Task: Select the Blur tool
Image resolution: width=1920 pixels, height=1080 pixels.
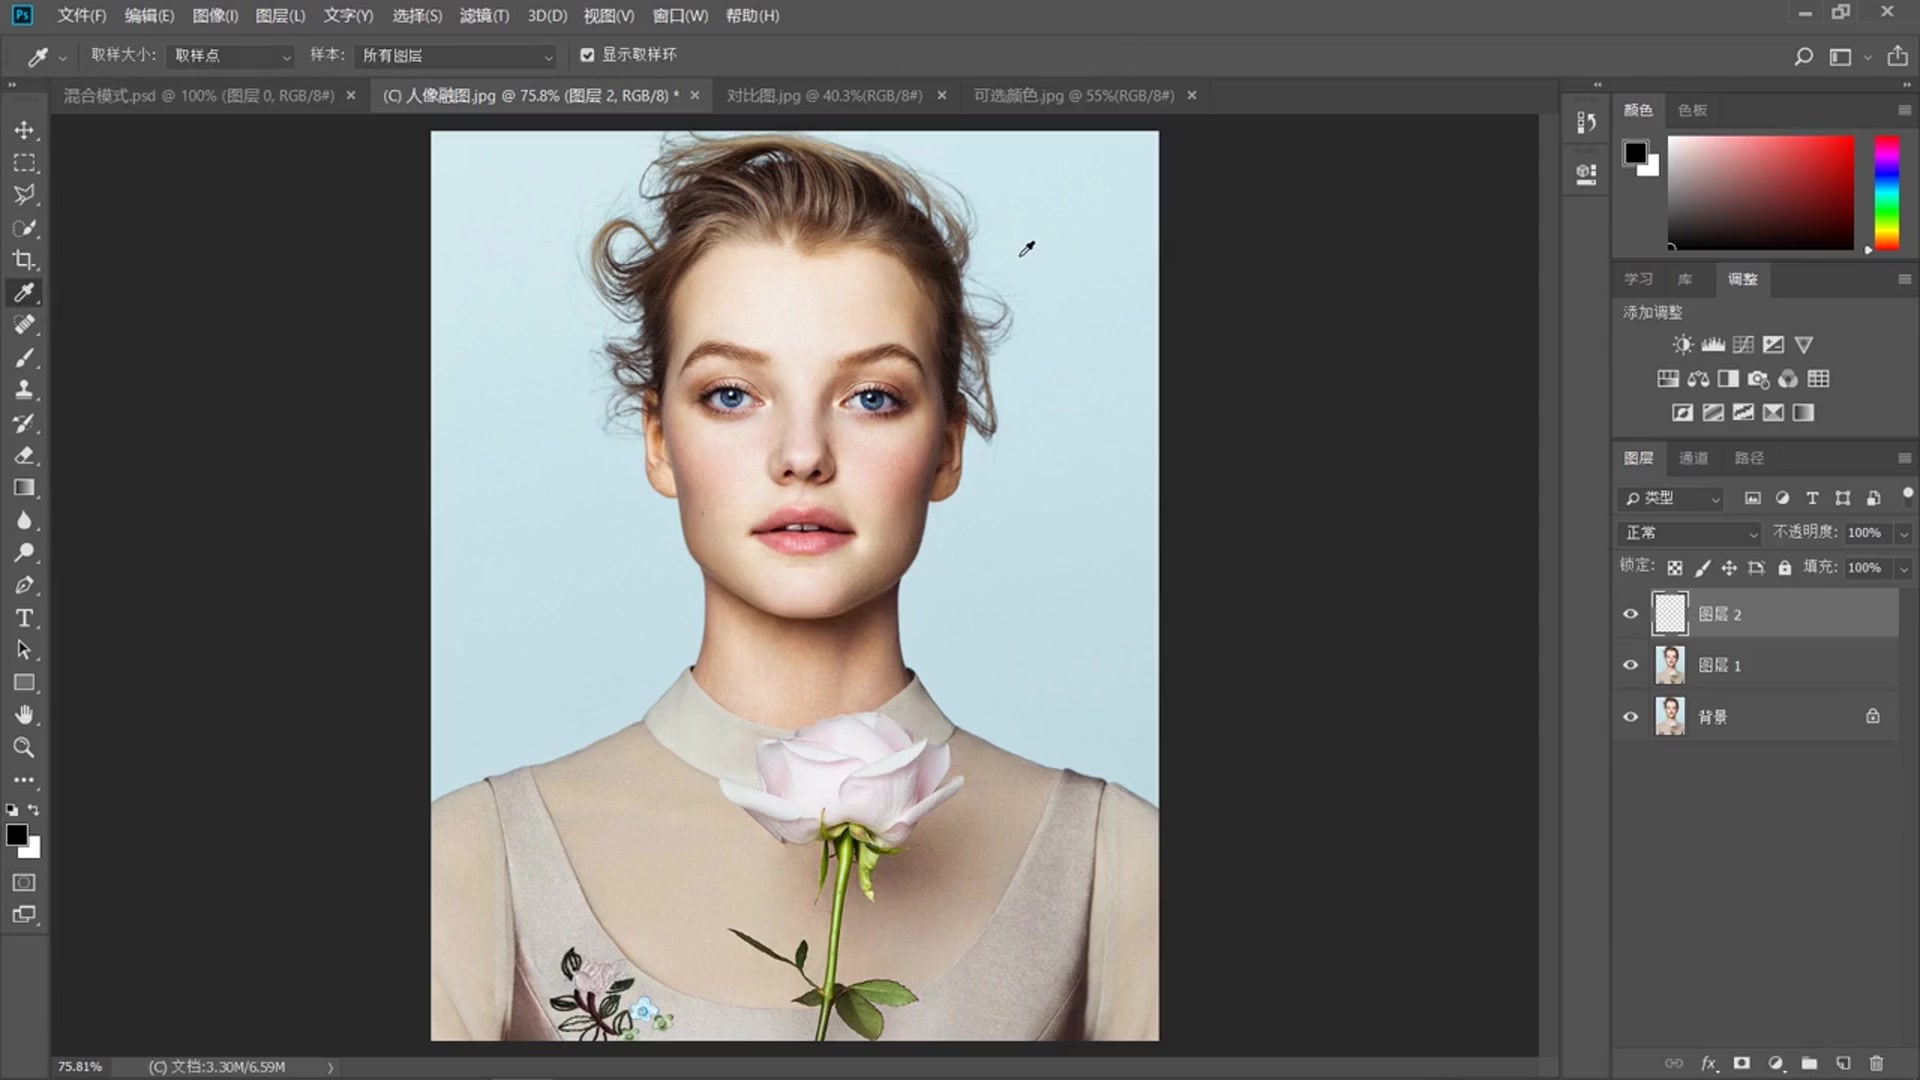Action: click(x=24, y=520)
